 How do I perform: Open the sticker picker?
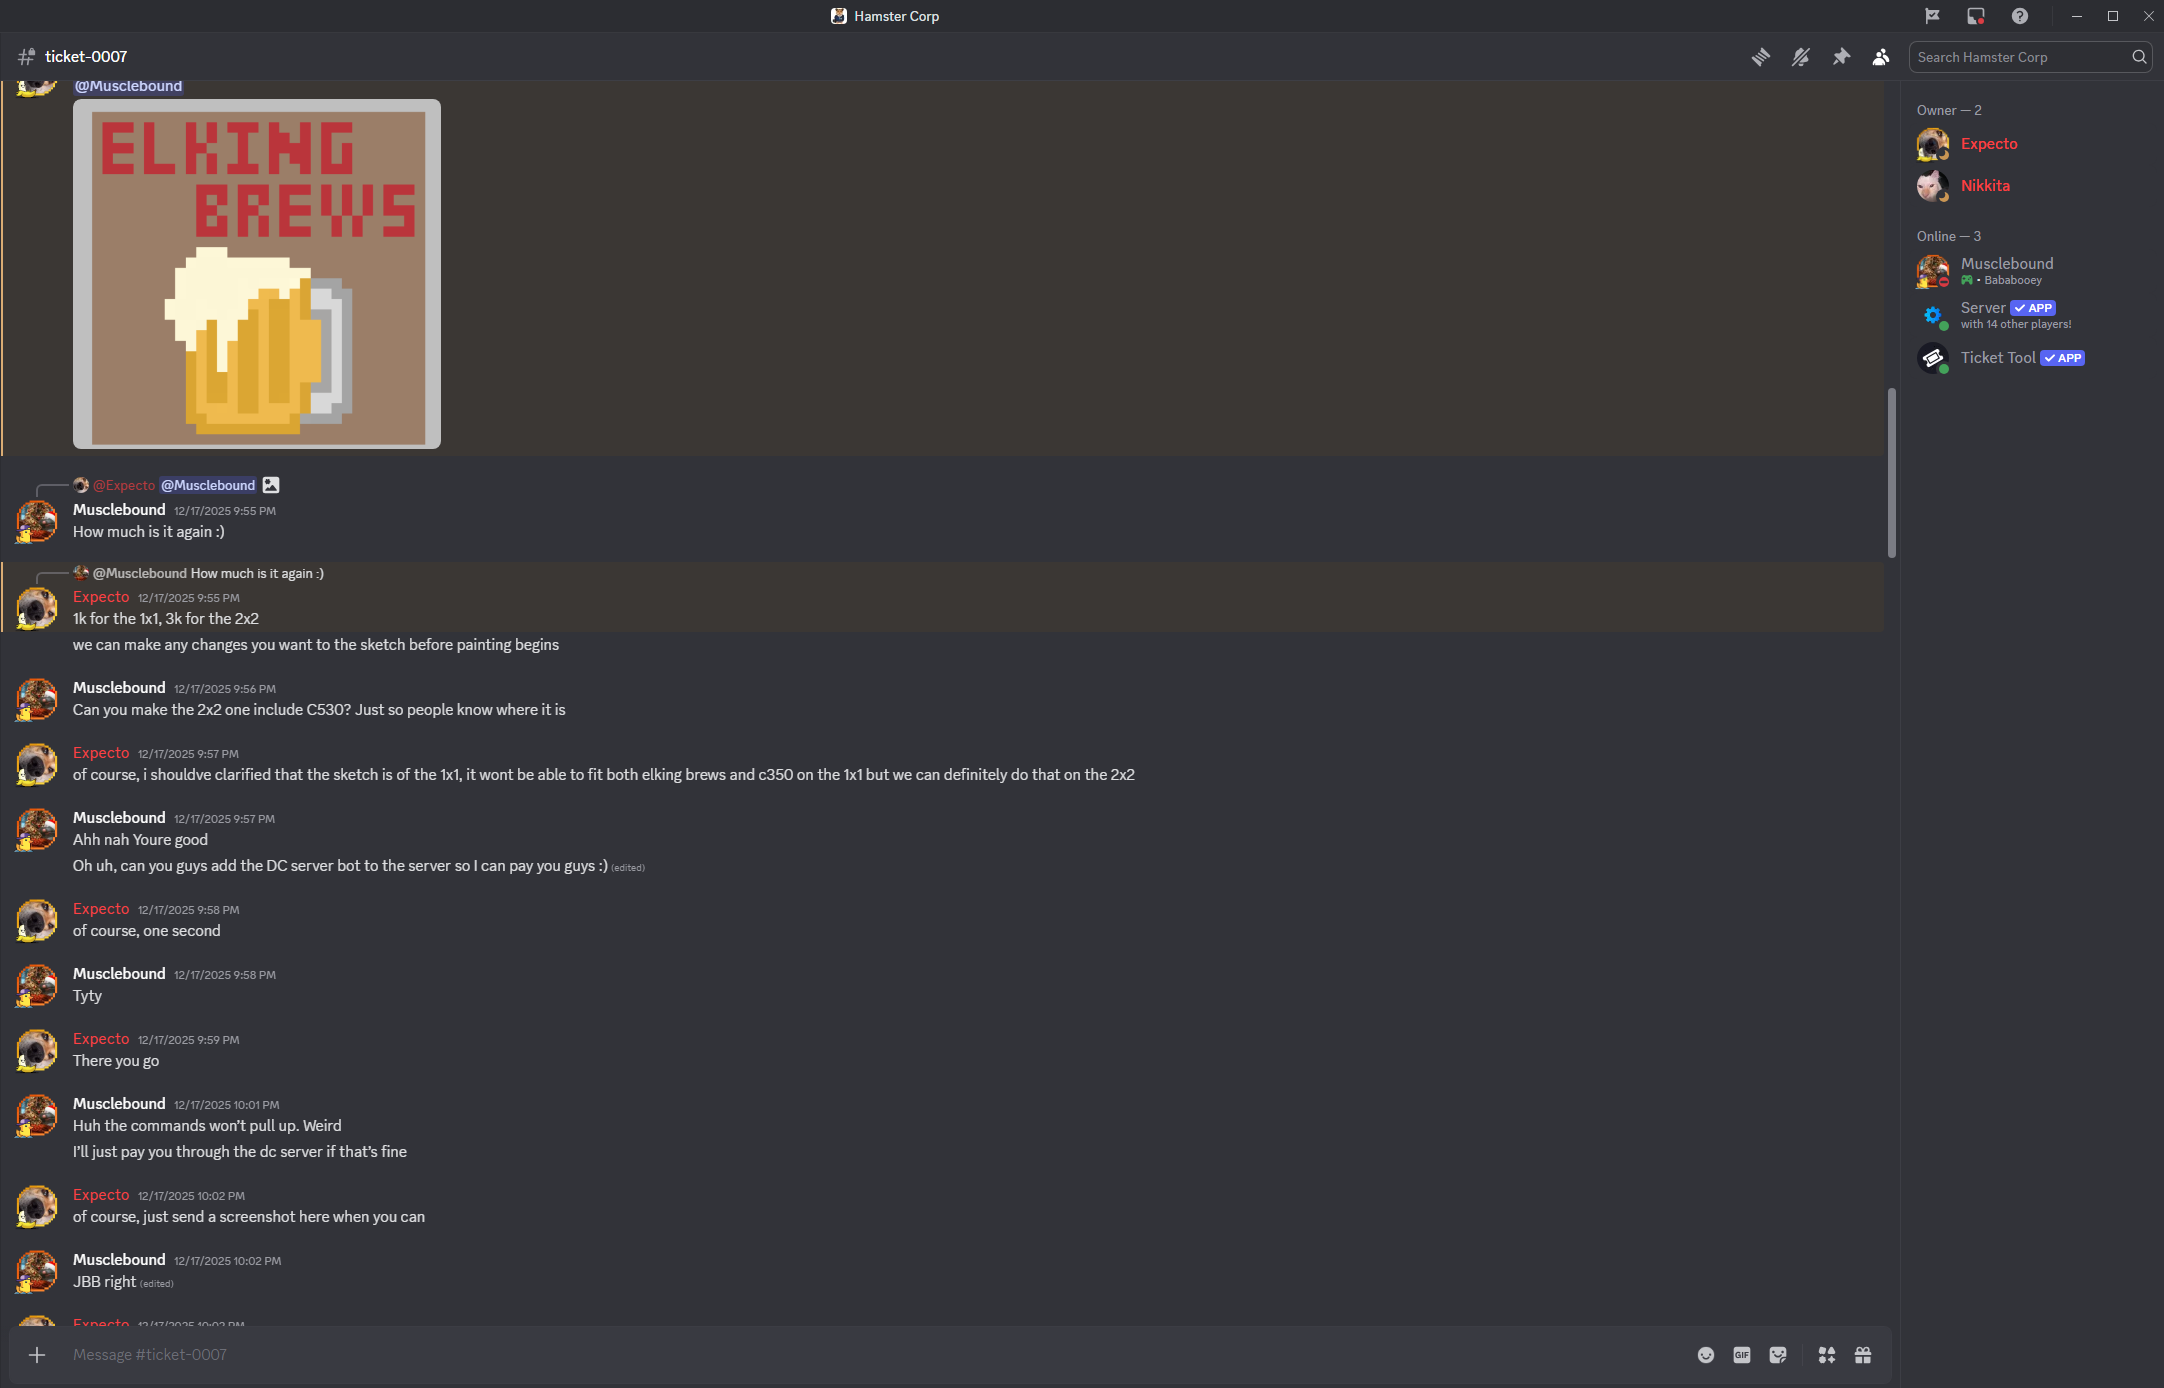coord(1778,1355)
